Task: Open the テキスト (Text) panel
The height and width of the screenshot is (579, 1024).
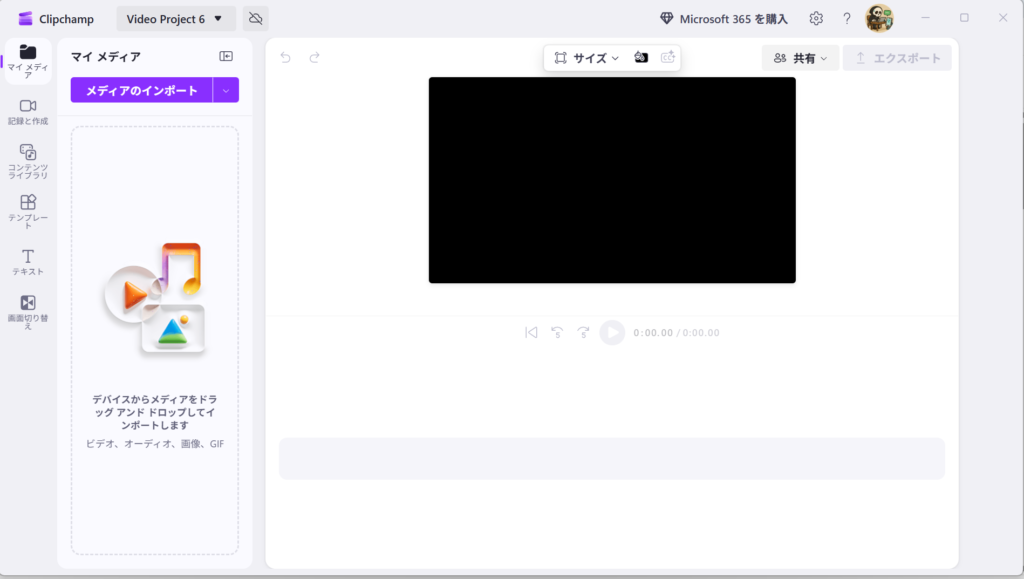Action: 27,258
